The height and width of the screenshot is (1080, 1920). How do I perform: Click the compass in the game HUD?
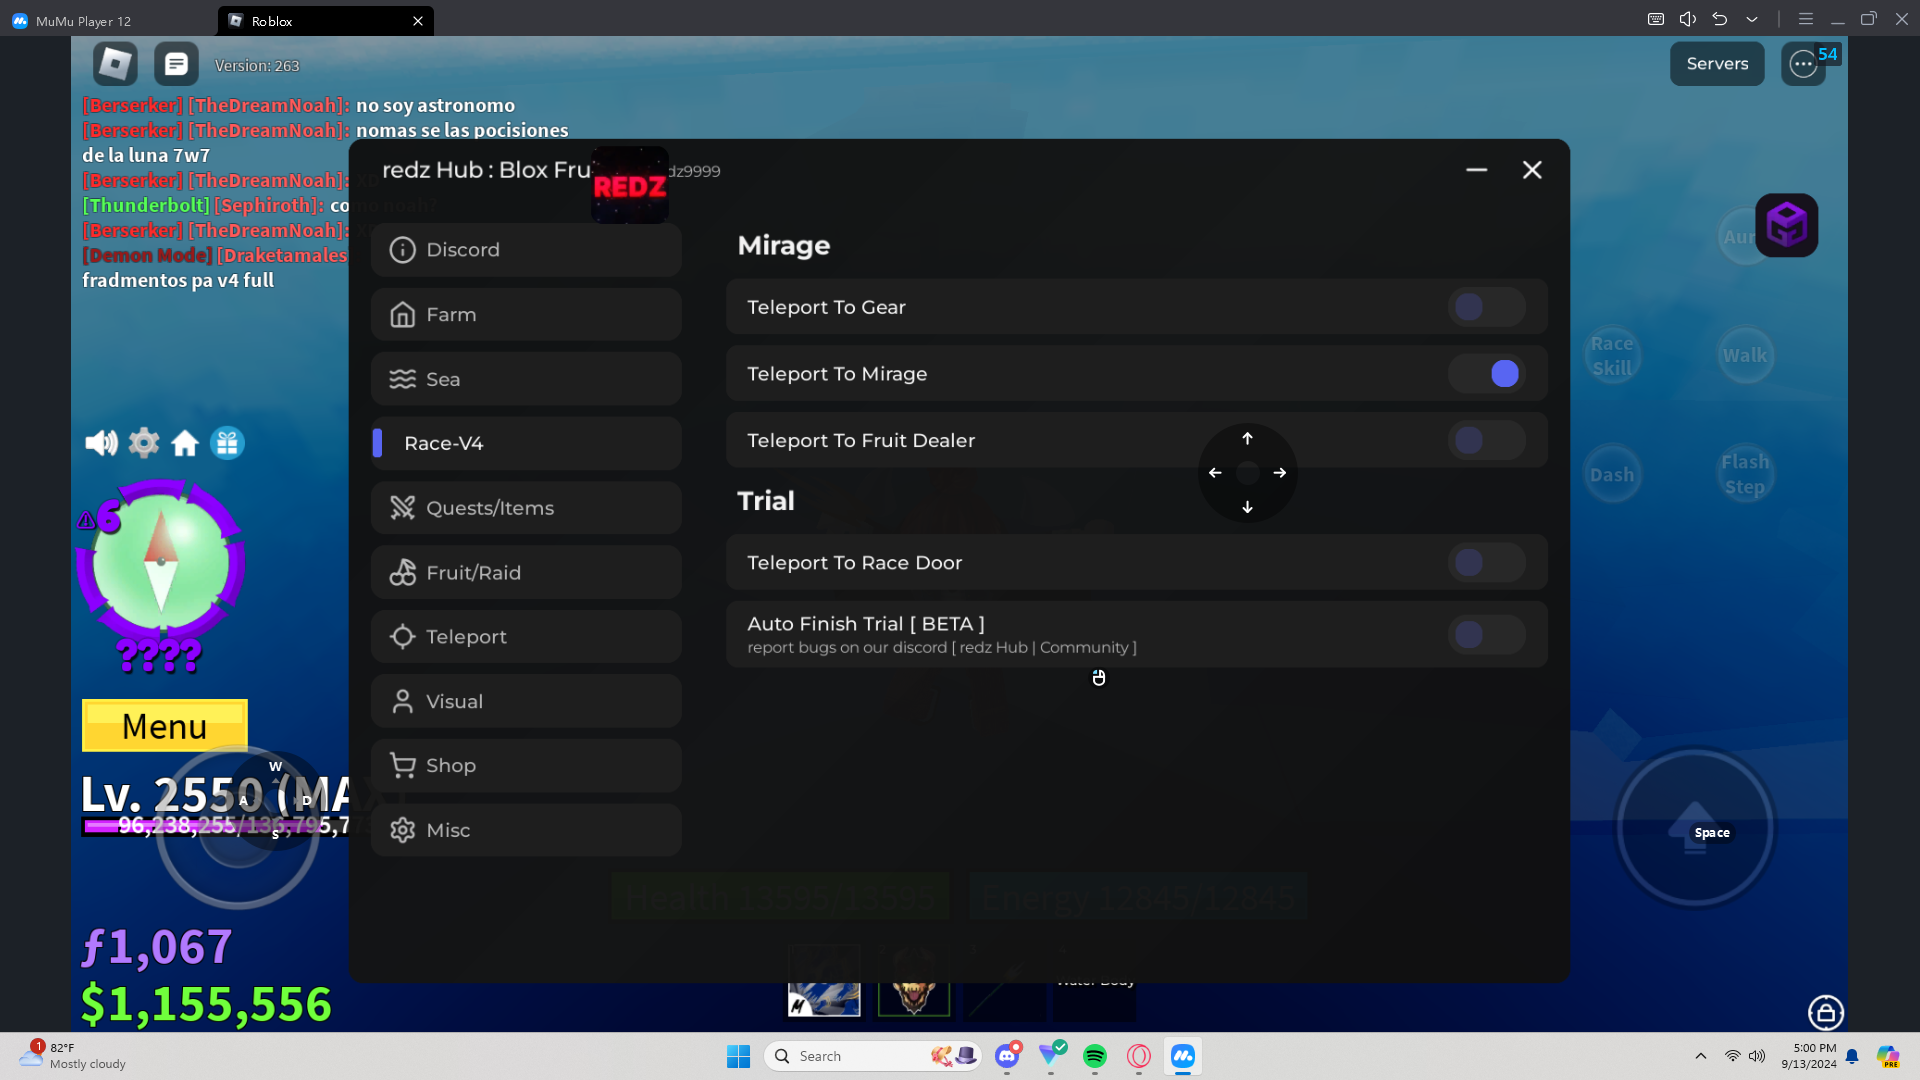point(161,562)
